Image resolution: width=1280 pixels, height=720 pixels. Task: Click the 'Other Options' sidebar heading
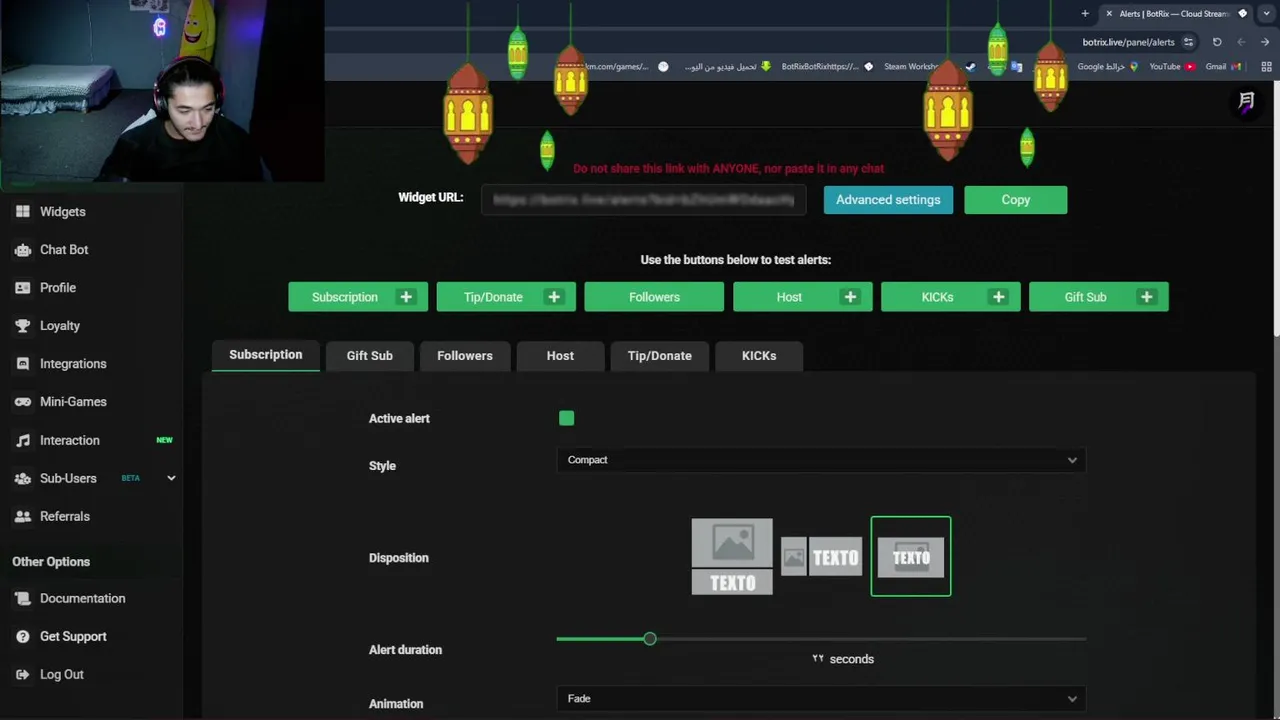coord(51,562)
